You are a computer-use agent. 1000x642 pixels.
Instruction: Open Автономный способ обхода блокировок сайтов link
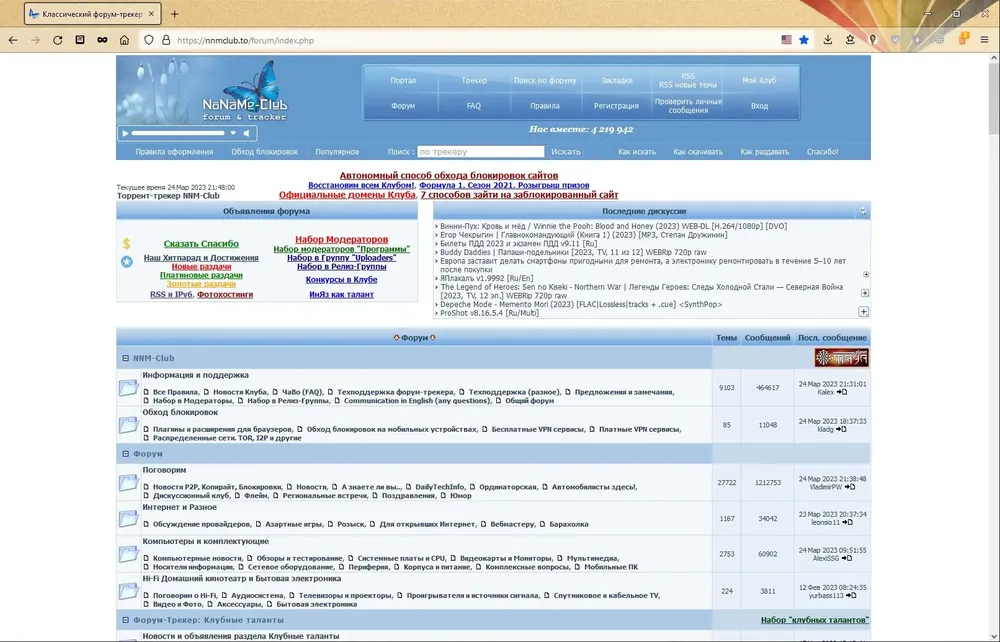tap(448, 175)
